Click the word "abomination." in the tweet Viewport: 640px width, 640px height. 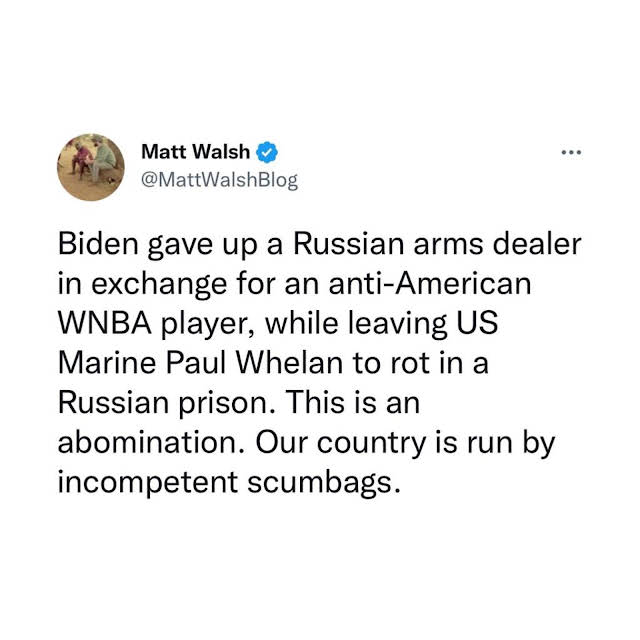[x=152, y=442]
